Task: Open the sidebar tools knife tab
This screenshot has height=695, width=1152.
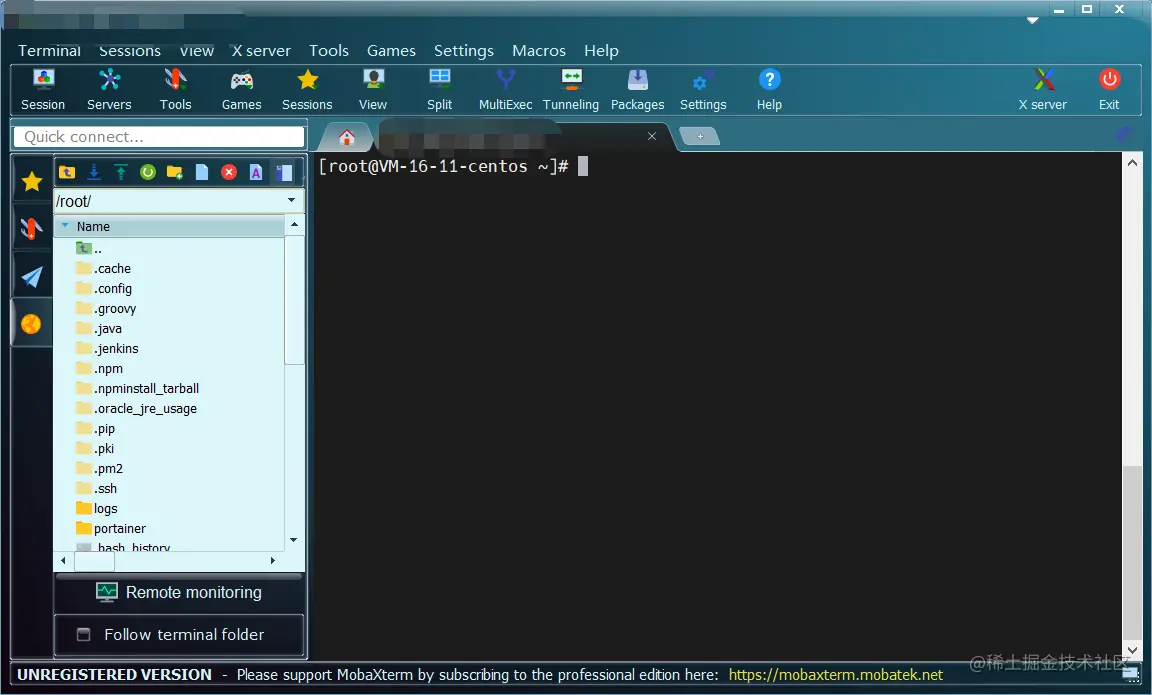Action: (x=32, y=228)
